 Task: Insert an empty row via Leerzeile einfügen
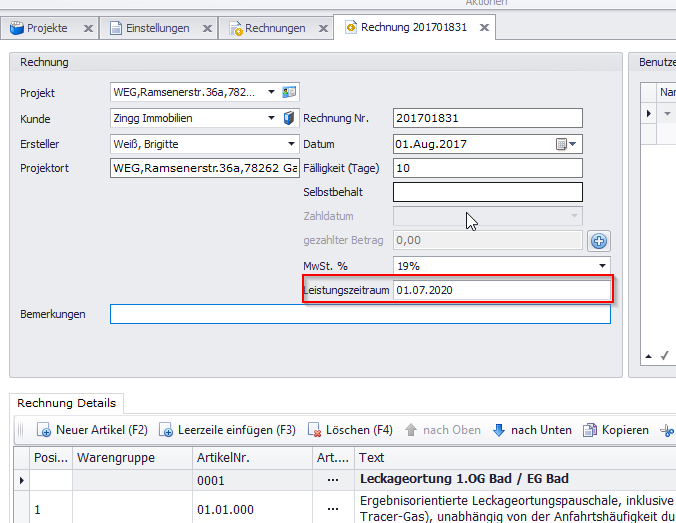[x=227, y=430]
